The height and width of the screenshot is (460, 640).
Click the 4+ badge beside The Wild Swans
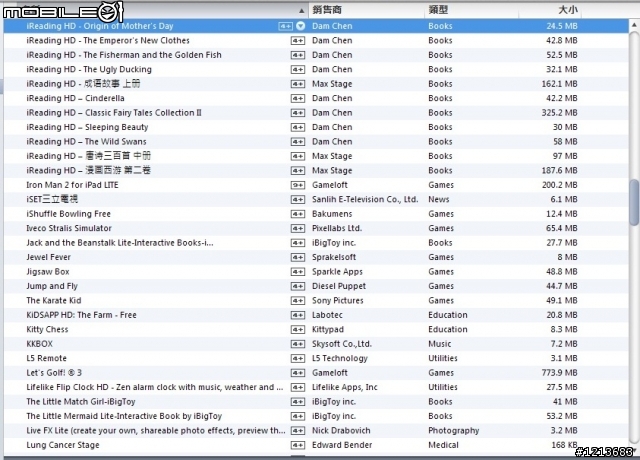(298, 142)
